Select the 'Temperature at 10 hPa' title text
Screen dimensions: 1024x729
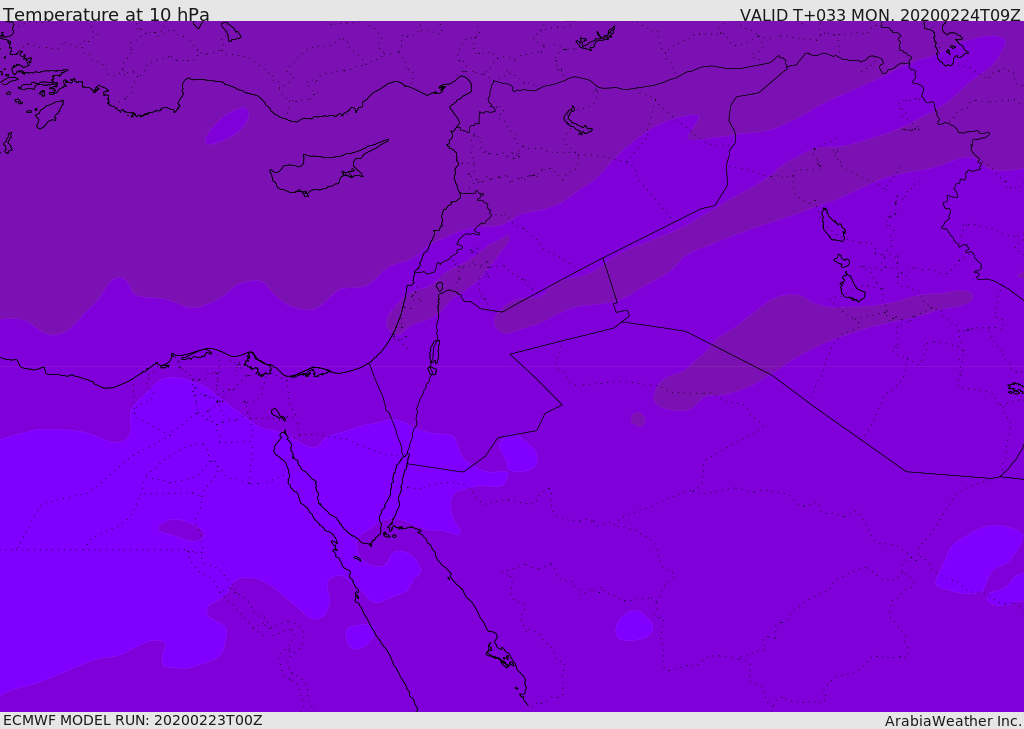pyautogui.click(x=106, y=14)
